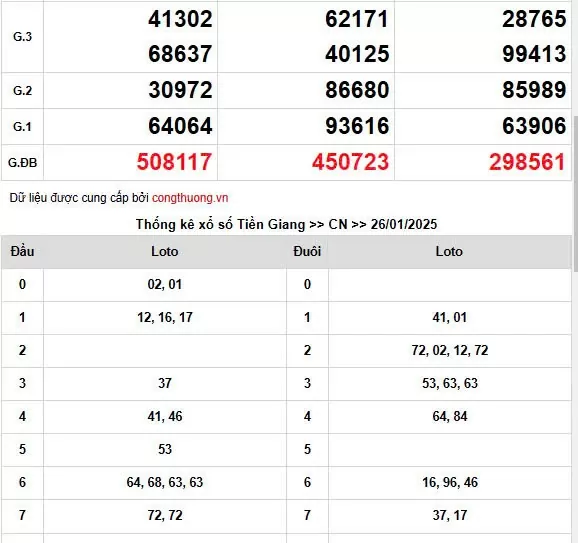The height and width of the screenshot is (543, 578).
Task: Select third prize number 28765
Action: pos(534,19)
